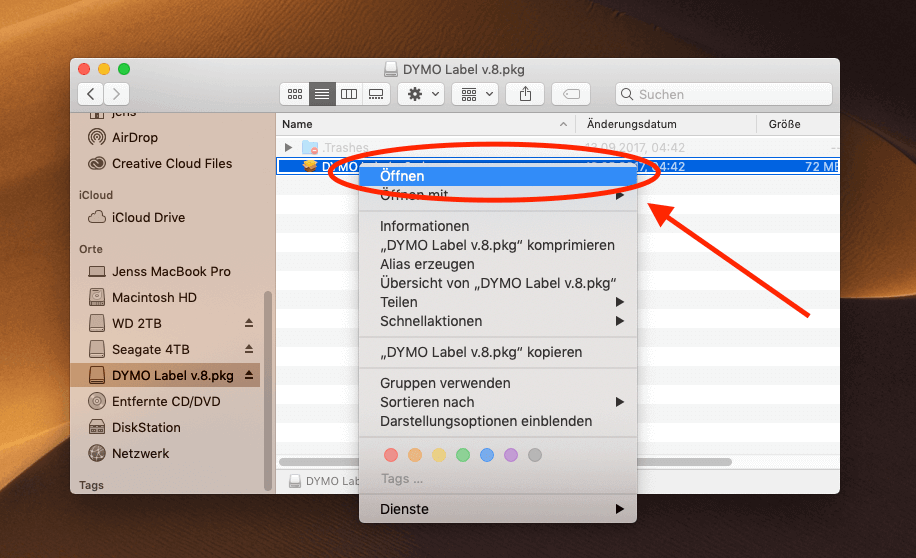Click the Edit Tags toolbar icon
Viewport: 916px width, 558px height.
(571, 94)
